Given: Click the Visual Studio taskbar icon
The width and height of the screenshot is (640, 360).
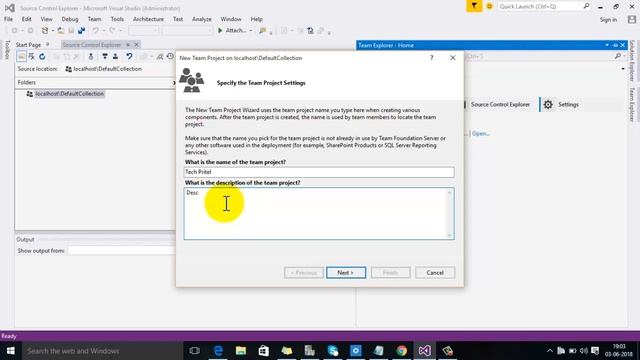Looking at the screenshot, I should pos(424,351).
